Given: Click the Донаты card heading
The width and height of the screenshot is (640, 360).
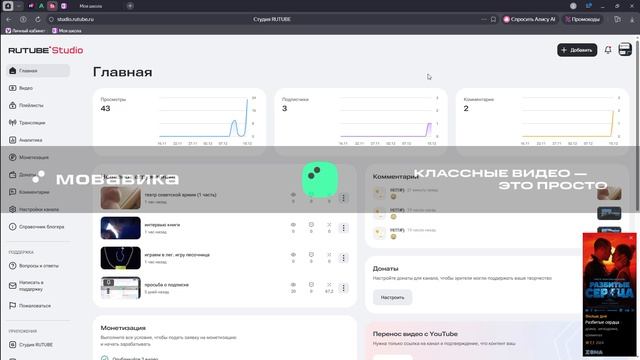Looking at the screenshot, I should coord(385,268).
